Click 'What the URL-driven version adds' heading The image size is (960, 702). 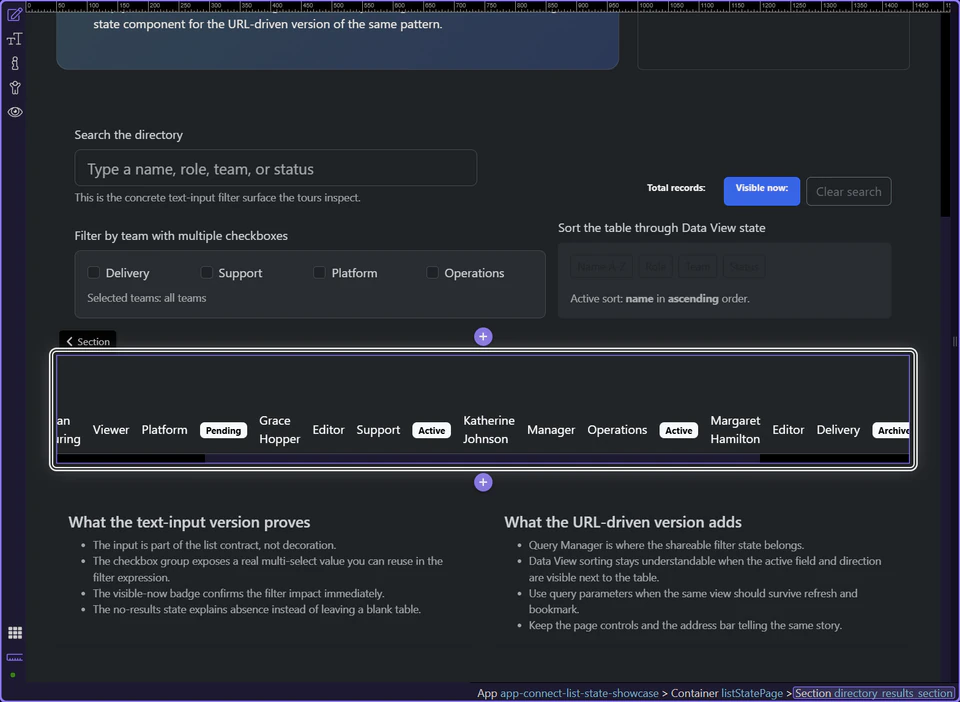(x=623, y=522)
